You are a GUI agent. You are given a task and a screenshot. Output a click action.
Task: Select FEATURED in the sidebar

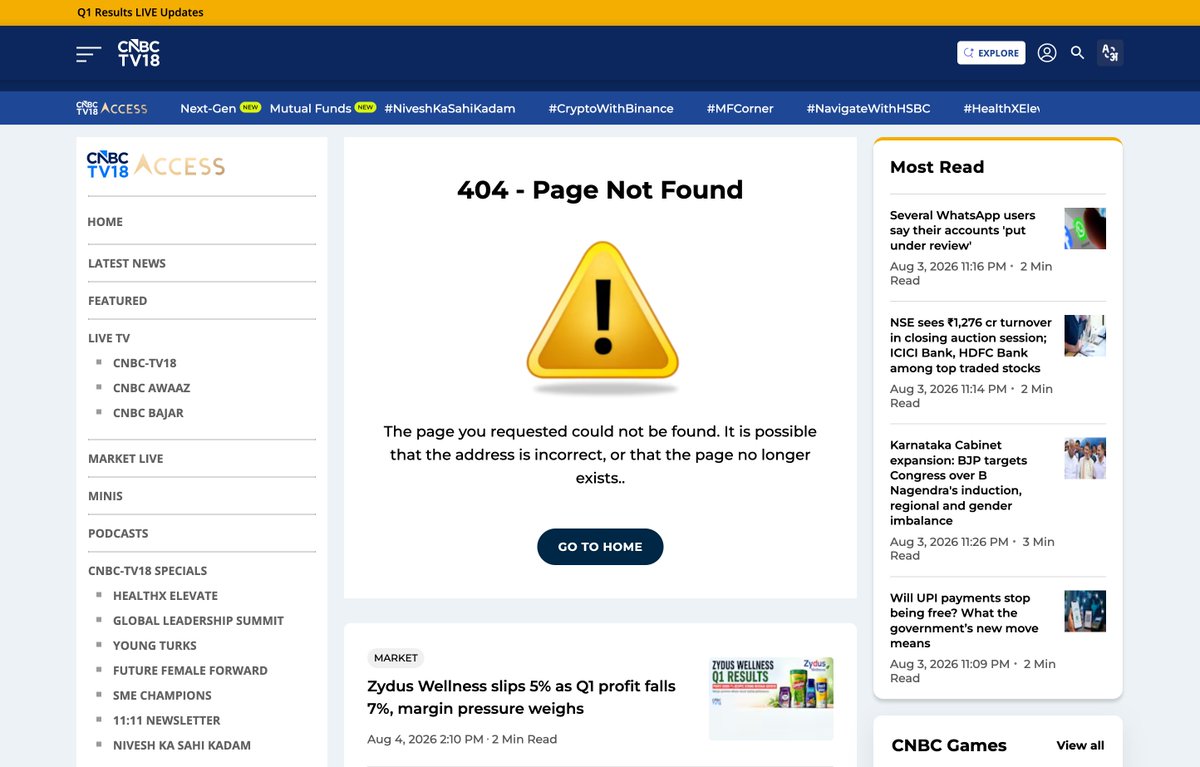(117, 301)
